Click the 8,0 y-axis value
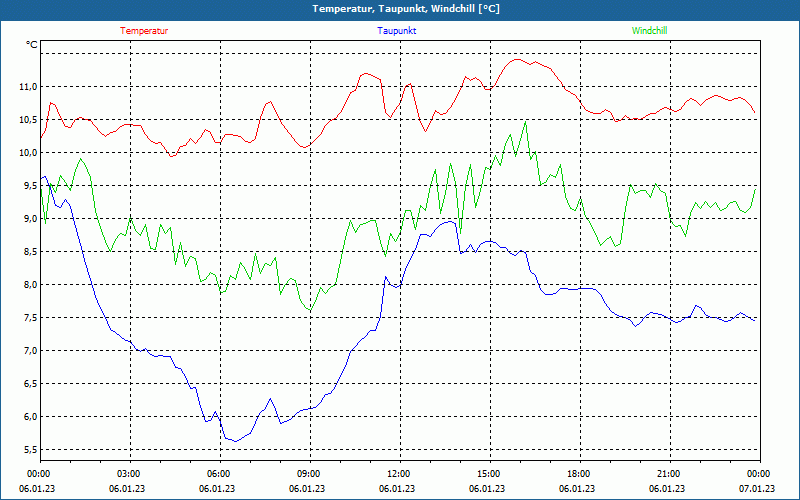The height and width of the screenshot is (500, 800). tap(30, 285)
